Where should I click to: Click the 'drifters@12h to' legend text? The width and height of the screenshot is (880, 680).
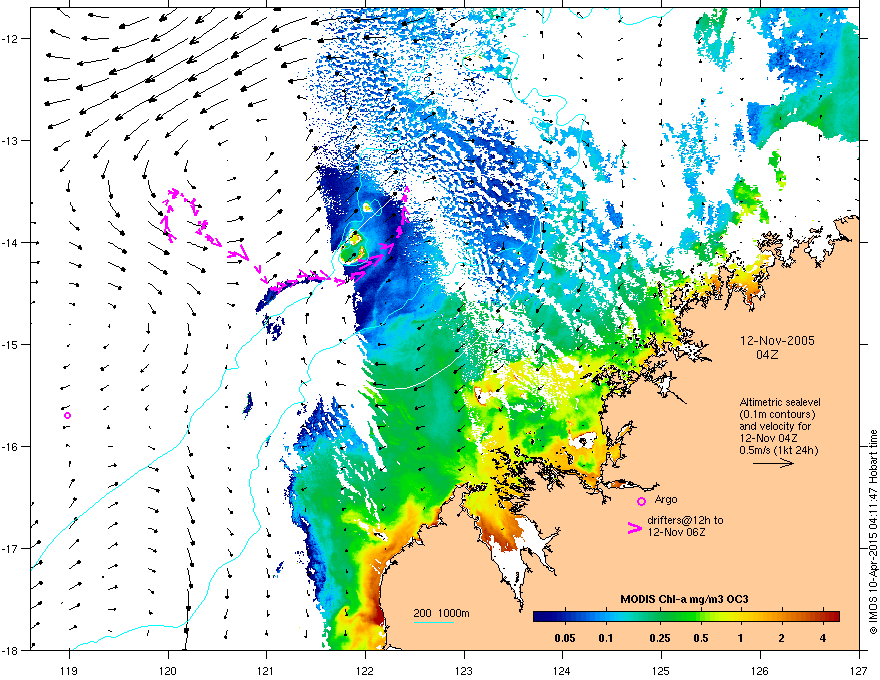coord(685,520)
